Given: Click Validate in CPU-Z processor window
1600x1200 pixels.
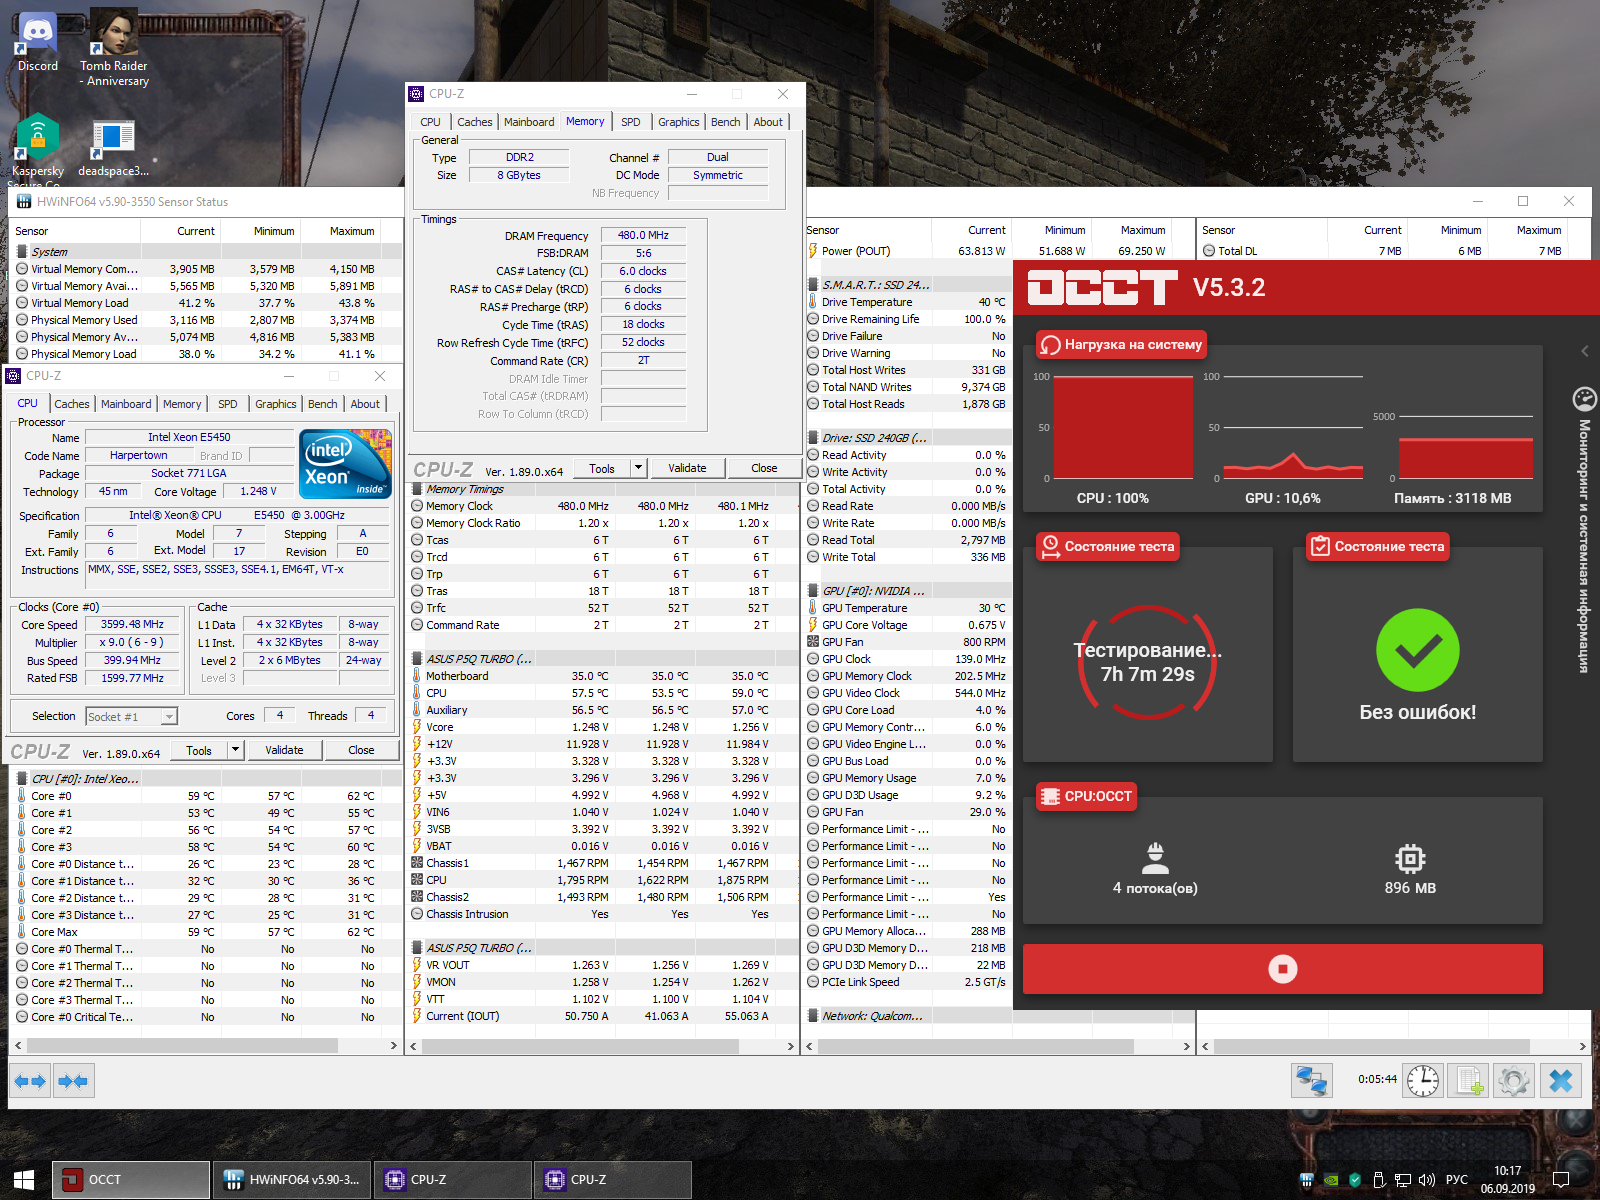Looking at the screenshot, I should [x=284, y=750].
